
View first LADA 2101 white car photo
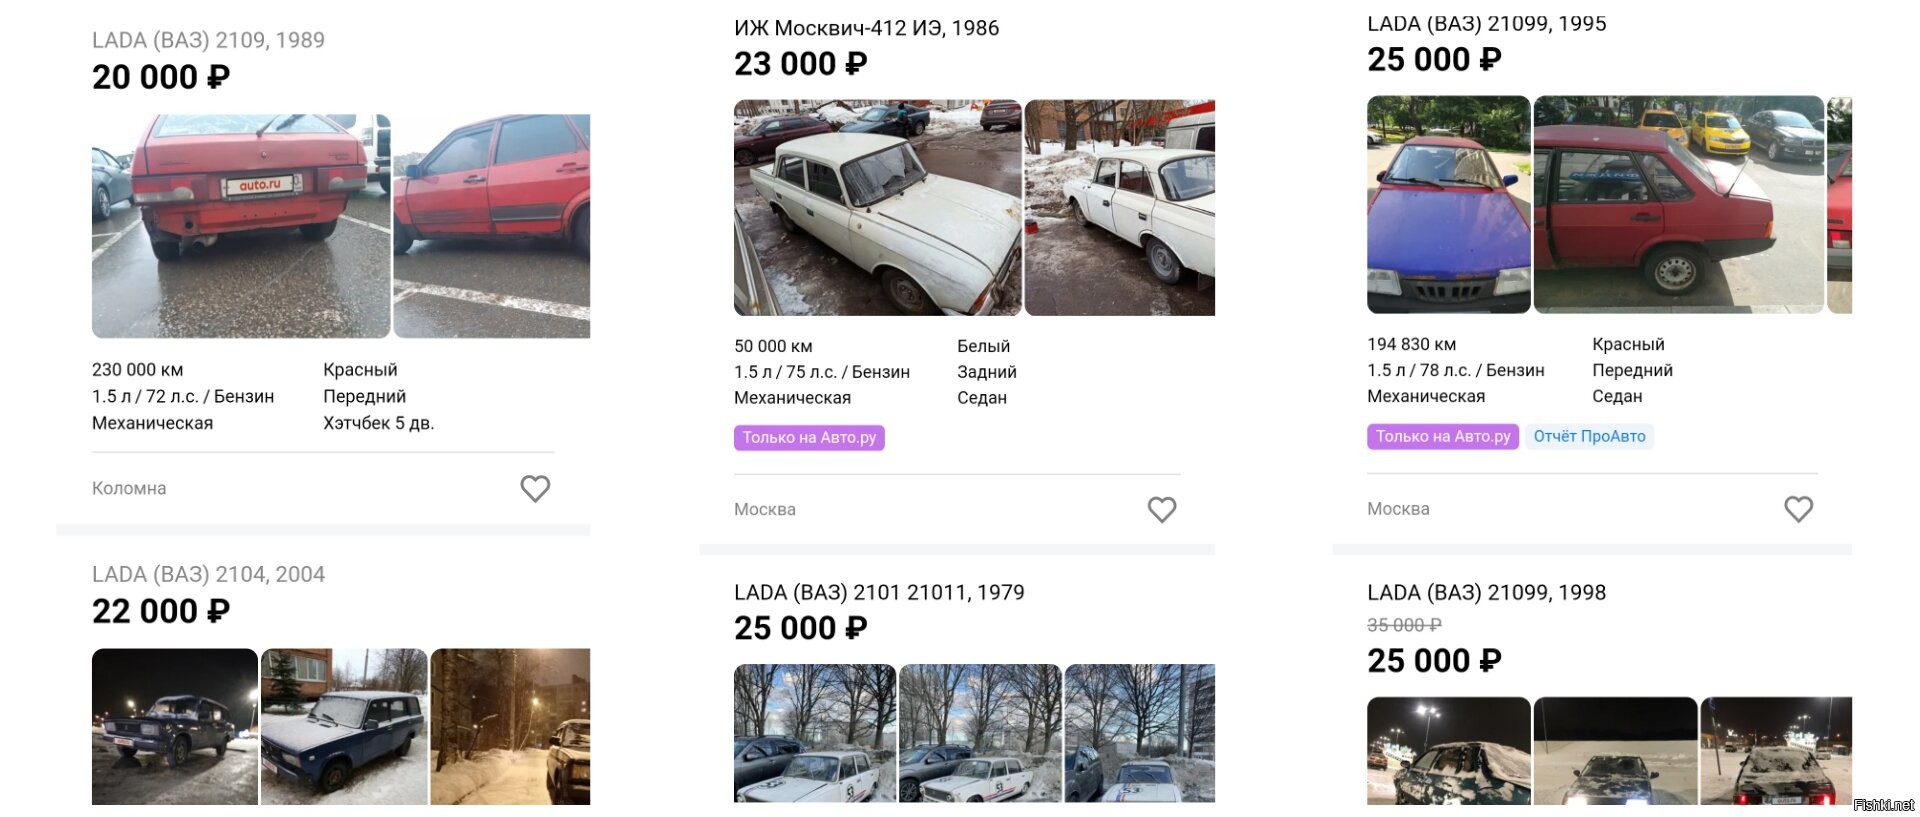[x=815, y=733]
